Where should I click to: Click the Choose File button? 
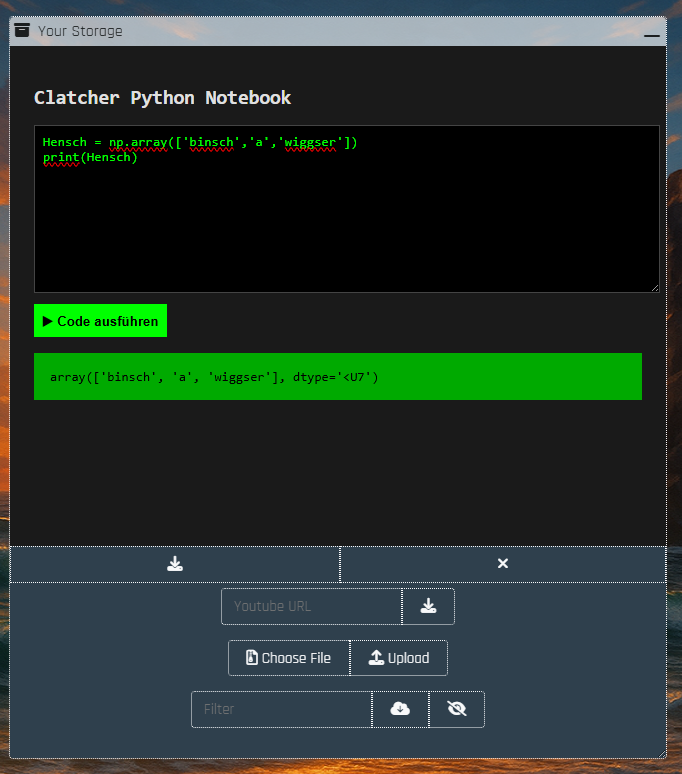(289, 658)
